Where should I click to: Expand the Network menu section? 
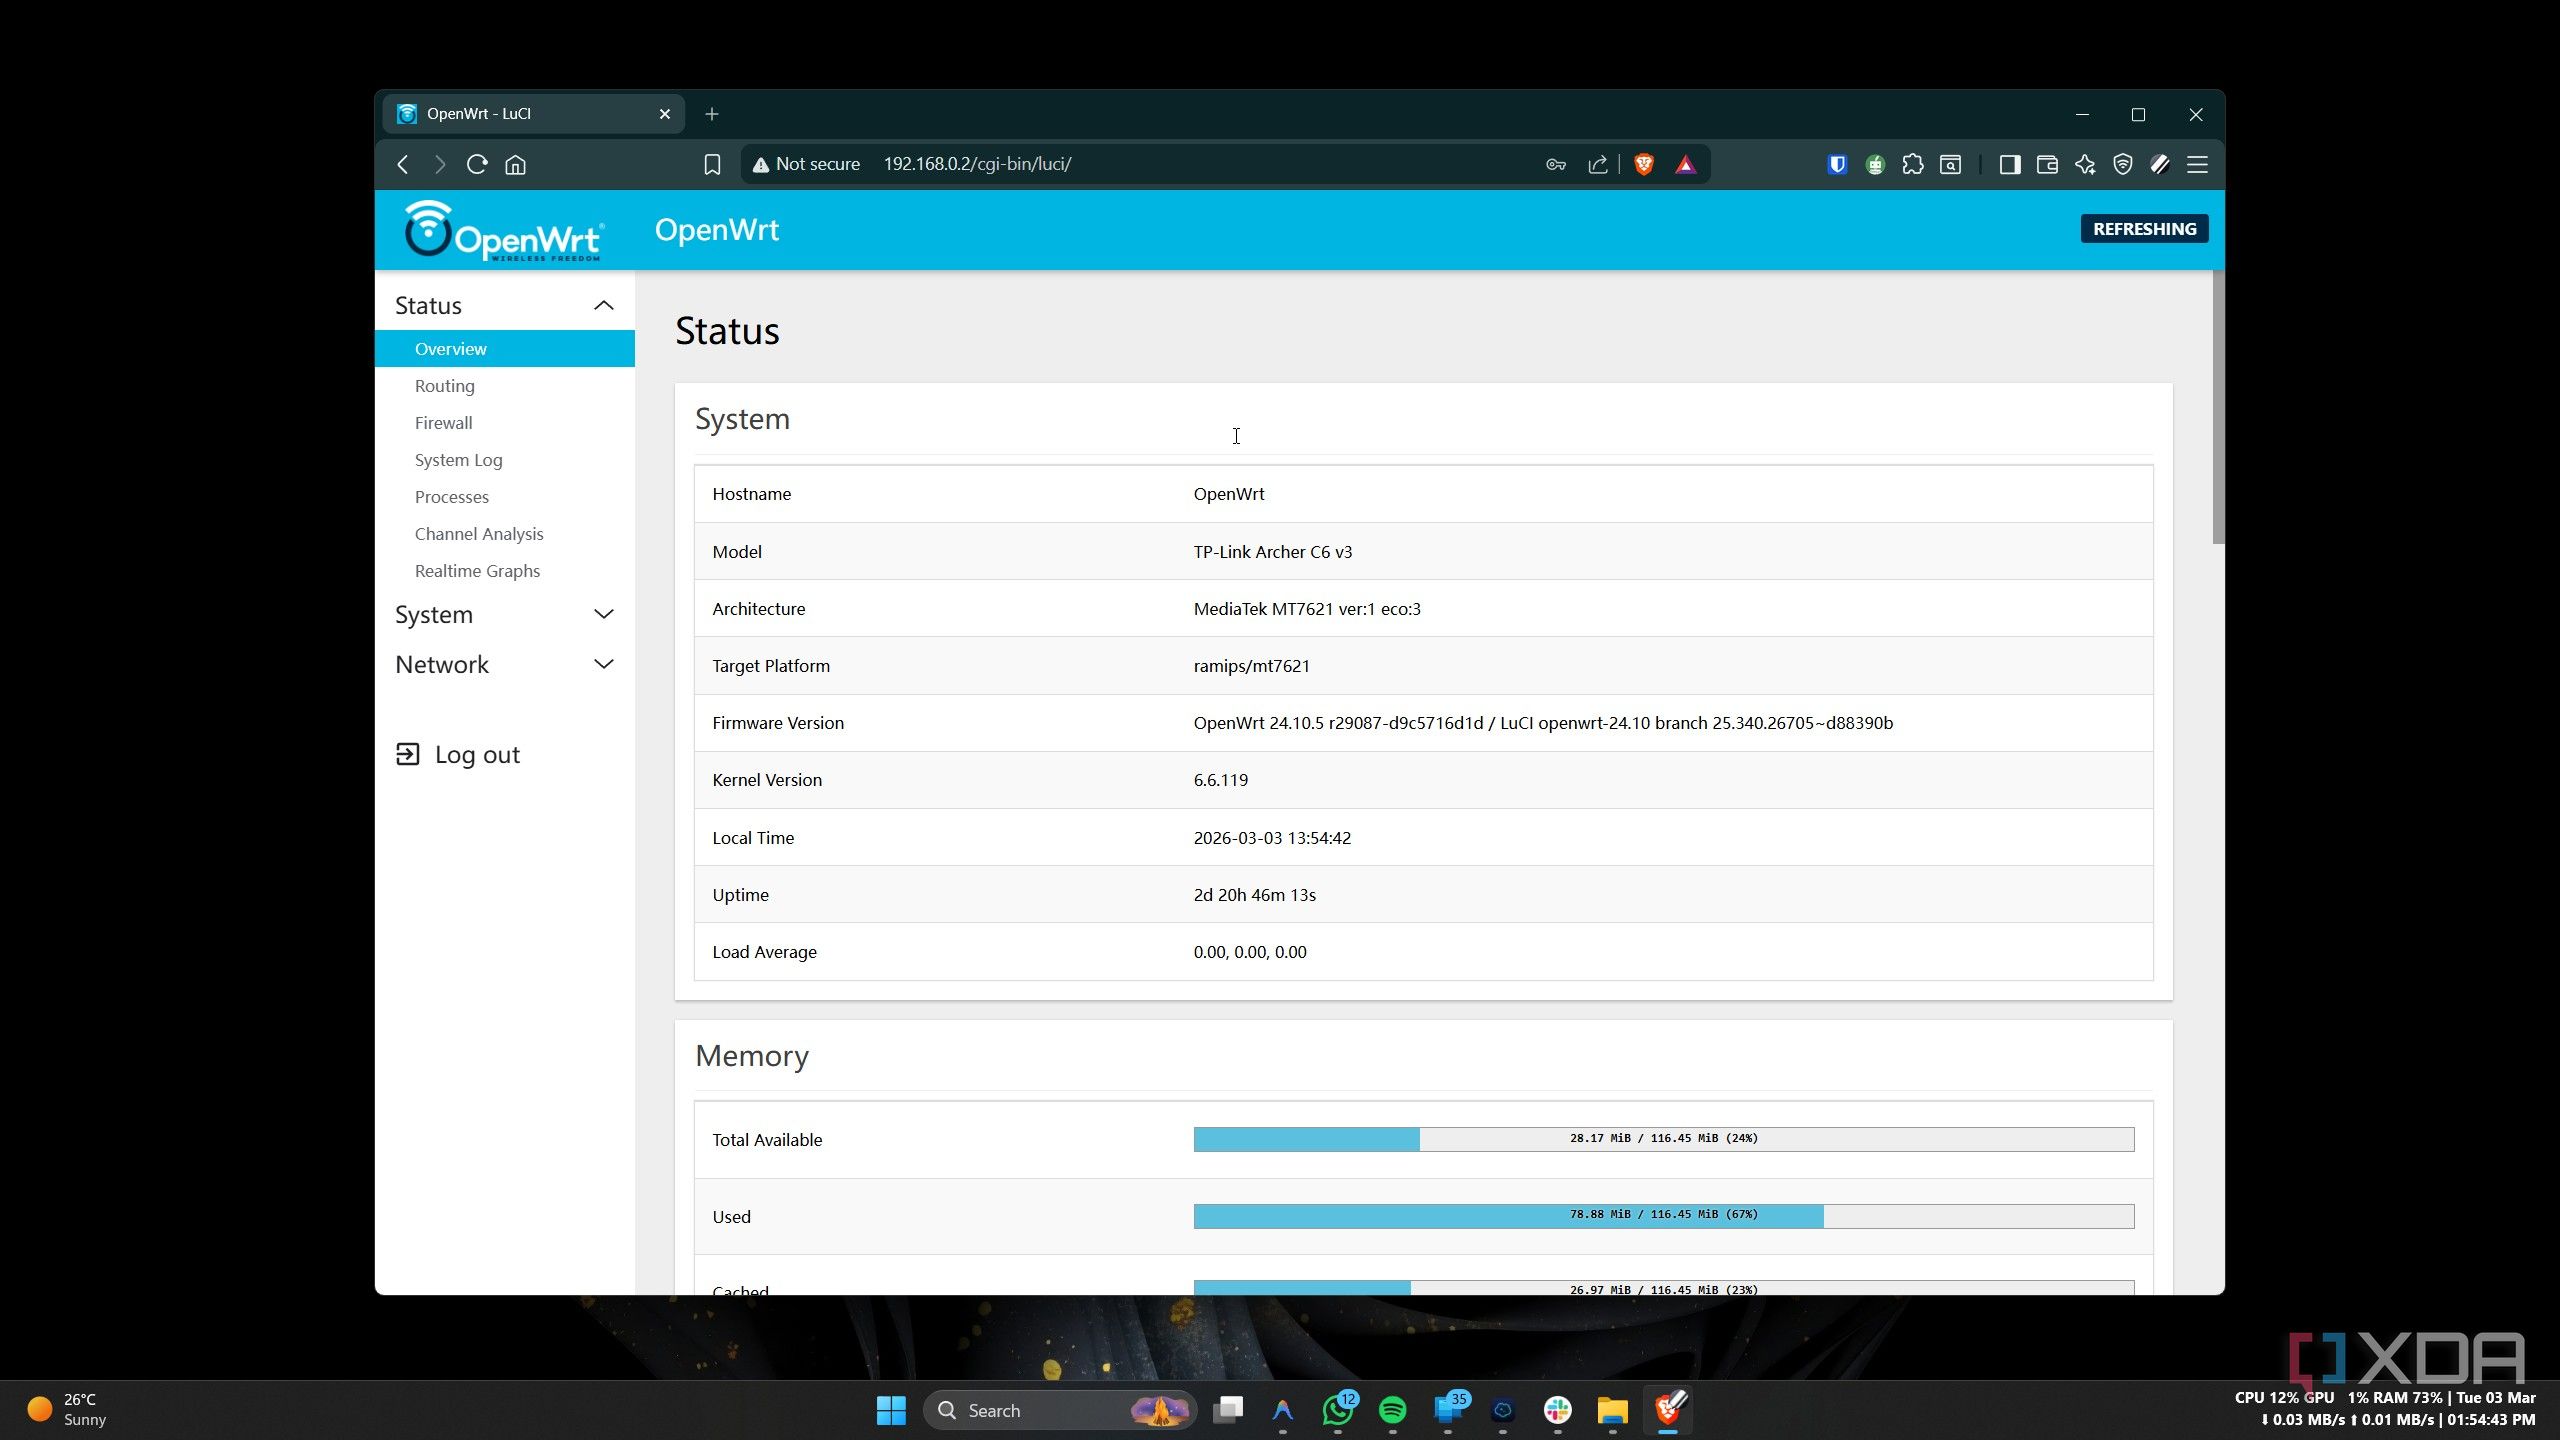(504, 664)
